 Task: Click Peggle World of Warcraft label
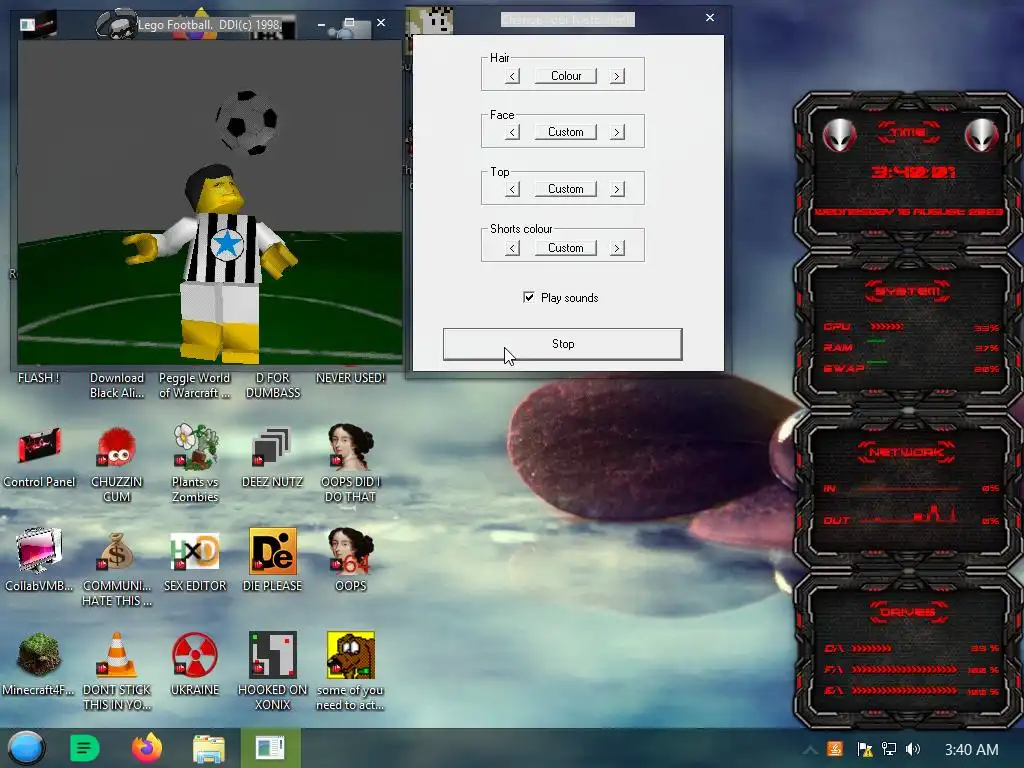(x=195, y=385)
